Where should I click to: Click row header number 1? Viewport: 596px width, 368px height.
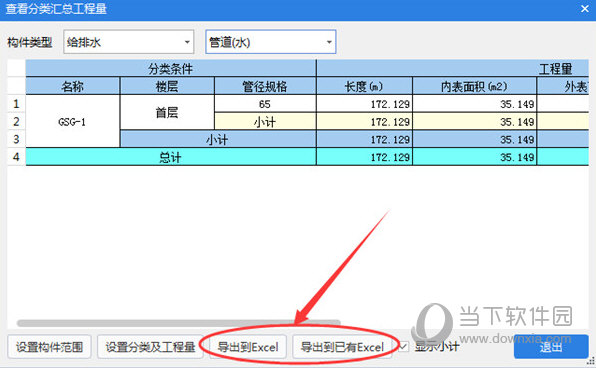pos(16,104)
